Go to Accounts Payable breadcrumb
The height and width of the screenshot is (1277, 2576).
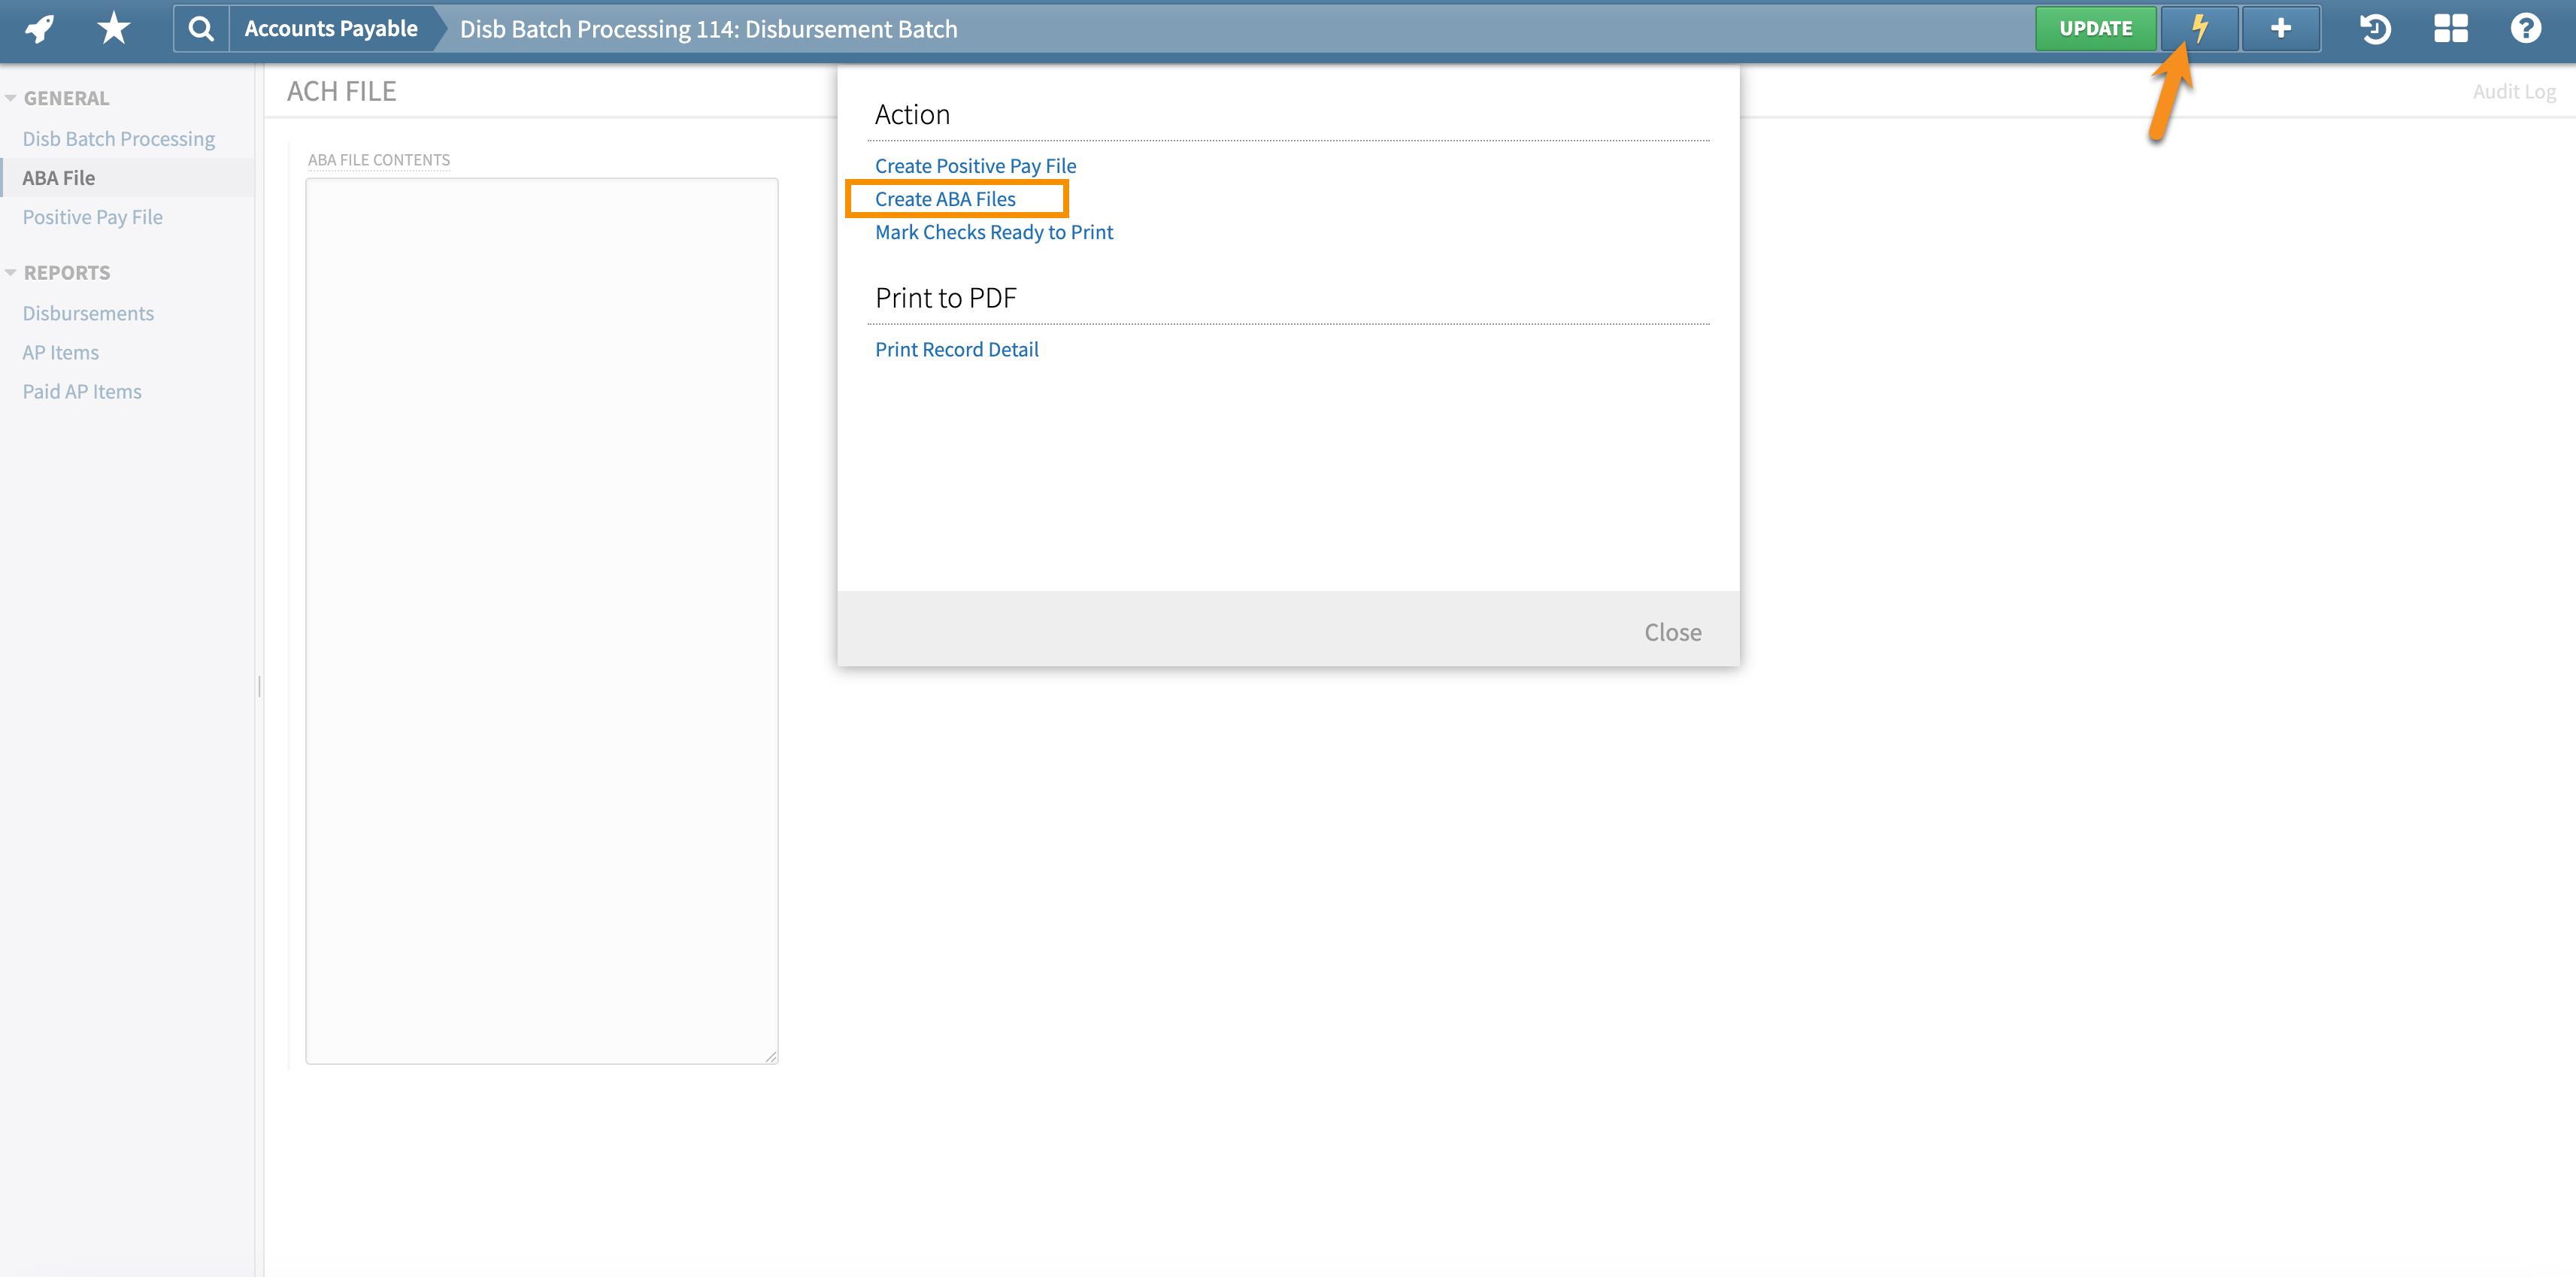331,28
